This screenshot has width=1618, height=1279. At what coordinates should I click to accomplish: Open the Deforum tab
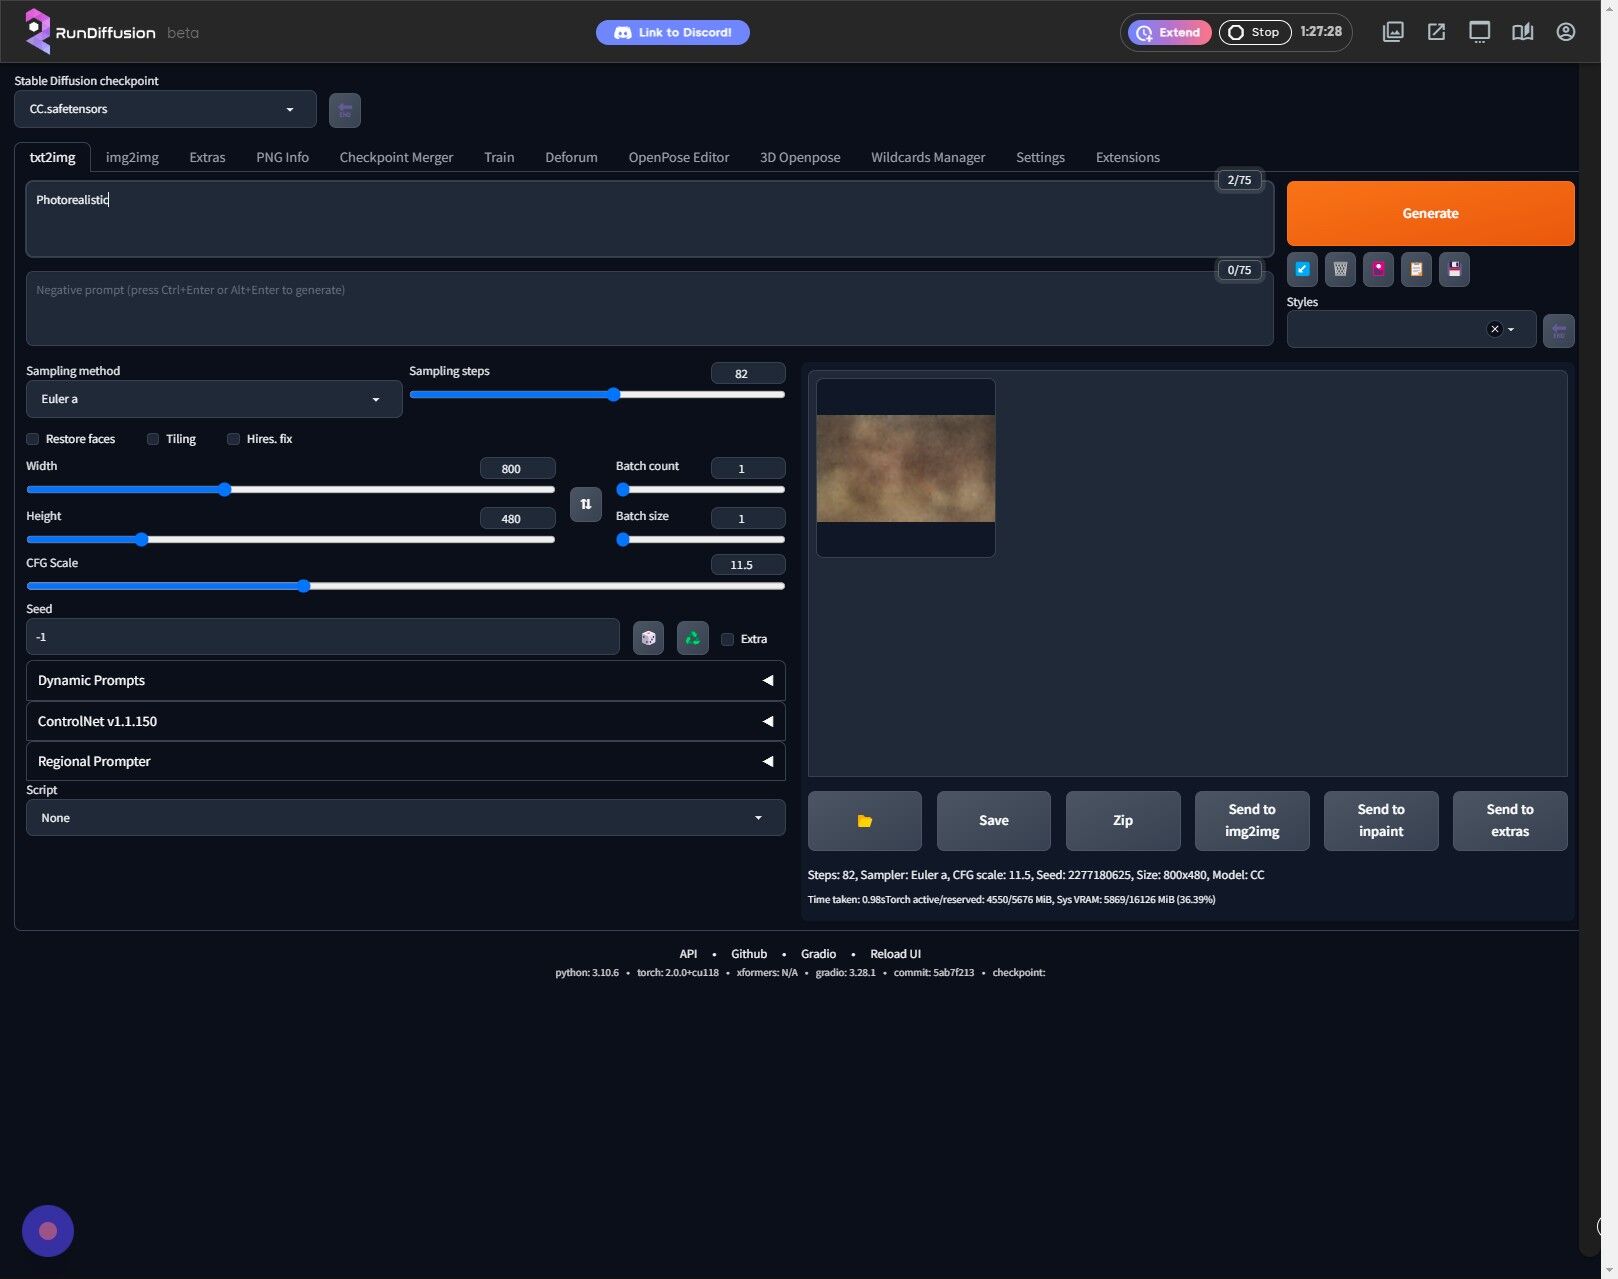[571, 157]
